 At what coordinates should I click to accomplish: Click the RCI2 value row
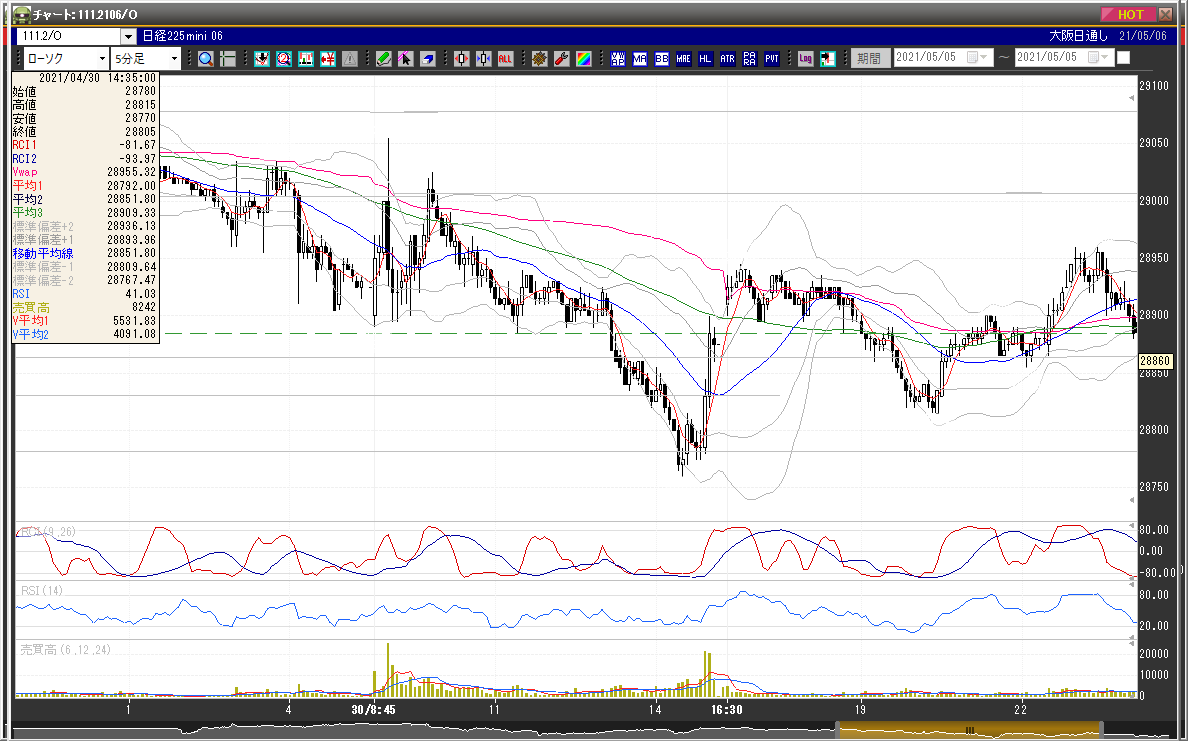(85, 158)
